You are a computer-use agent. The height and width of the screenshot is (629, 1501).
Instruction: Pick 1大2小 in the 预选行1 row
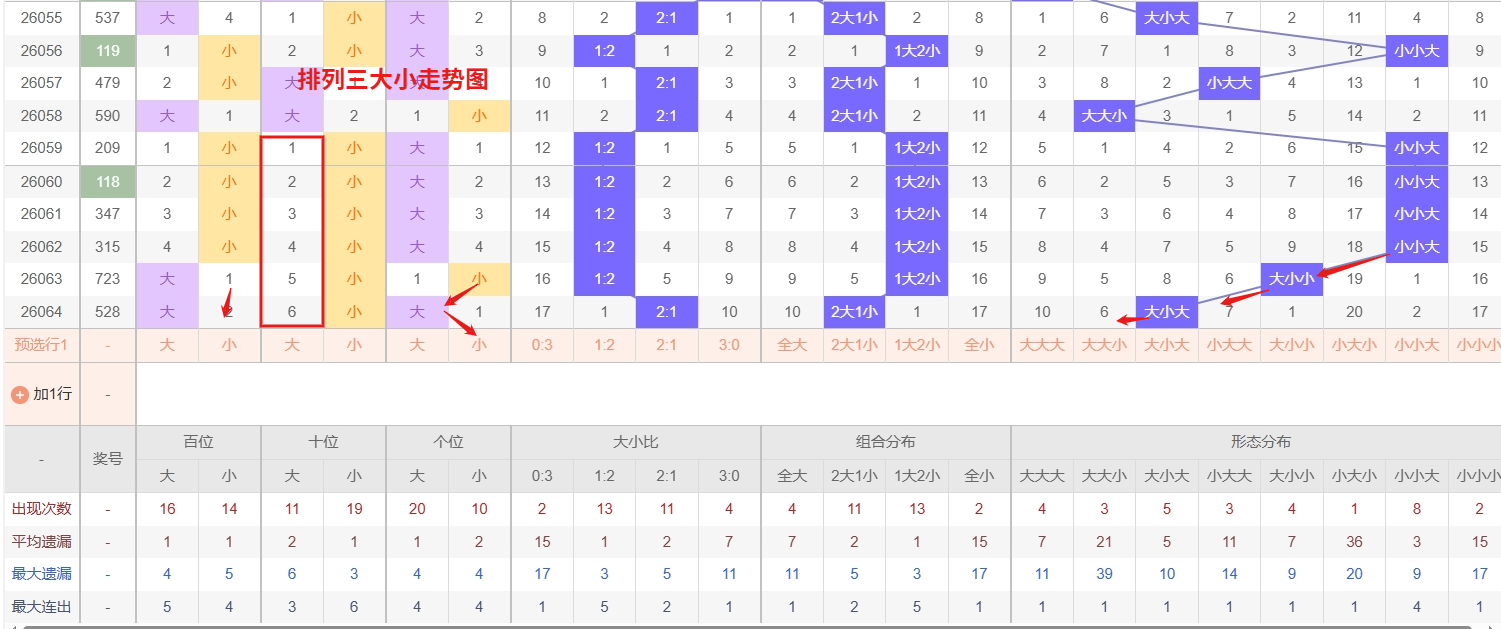916,345
